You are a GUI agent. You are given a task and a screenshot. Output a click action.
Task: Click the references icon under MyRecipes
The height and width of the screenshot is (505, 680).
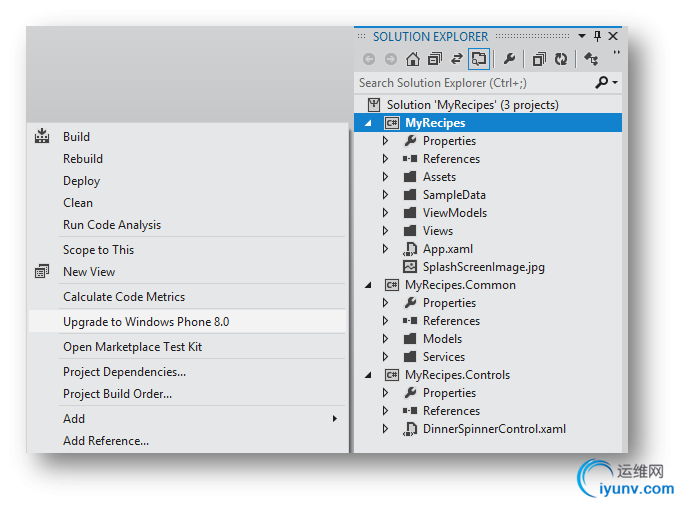[x=410, y=158]
